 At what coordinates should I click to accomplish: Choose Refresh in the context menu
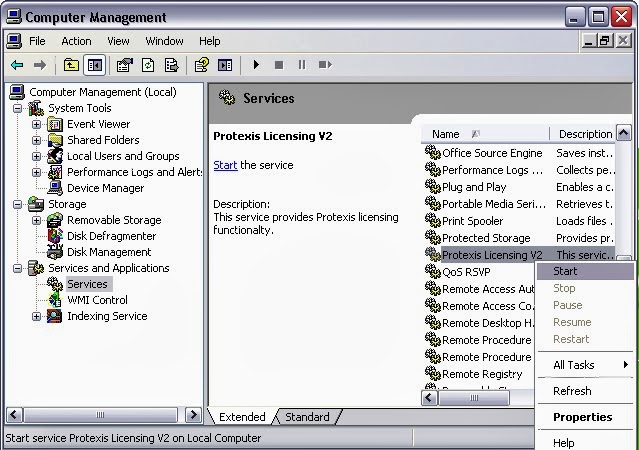(585, 391)
